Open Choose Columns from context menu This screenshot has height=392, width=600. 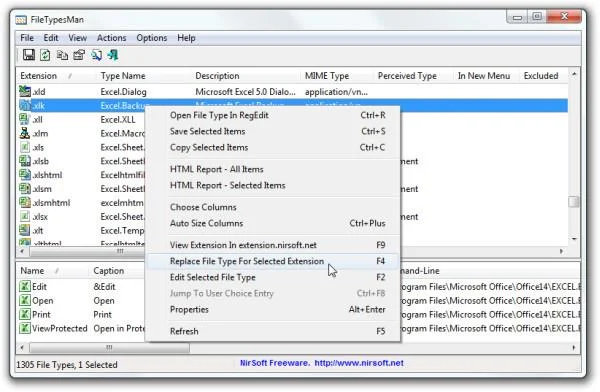pos(272,207)
